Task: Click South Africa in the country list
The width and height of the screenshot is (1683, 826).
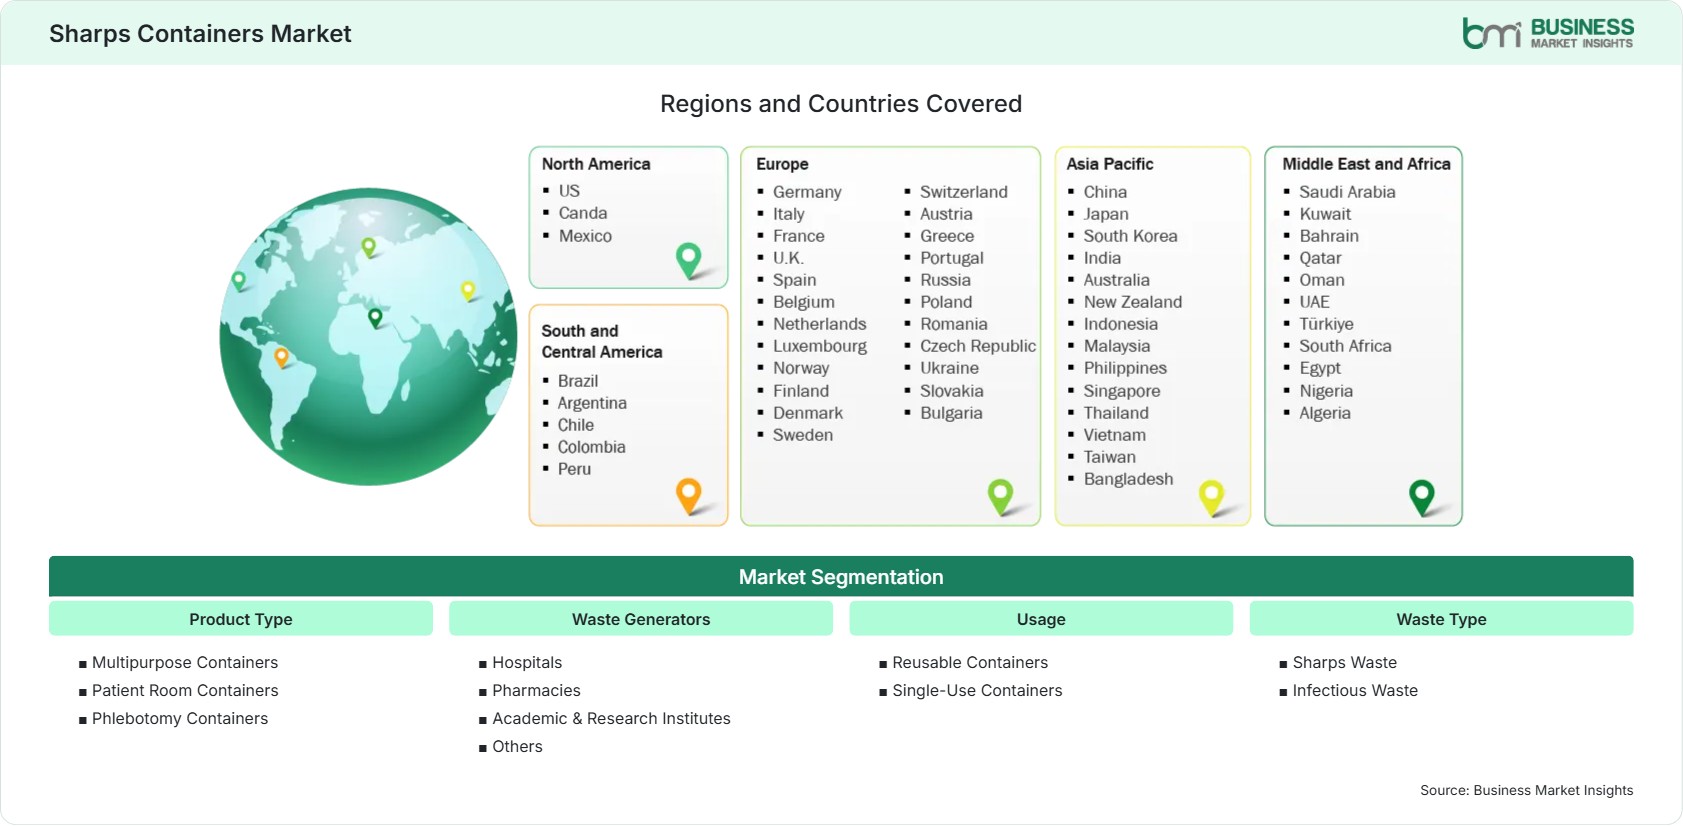Action: point(1345,346)
